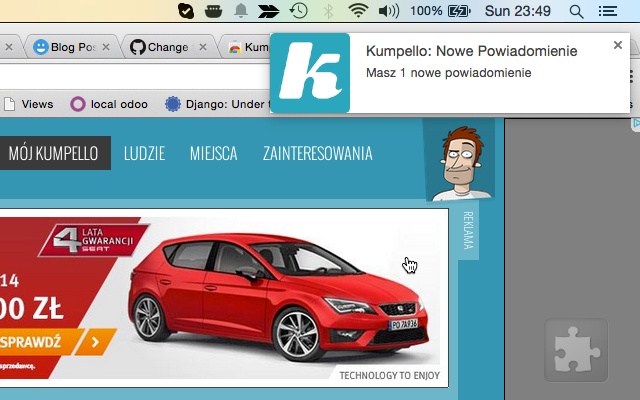Viewport: 640px width, 400px height.
Task: Open the Bluetooth status menu
Action: [328, 11]
